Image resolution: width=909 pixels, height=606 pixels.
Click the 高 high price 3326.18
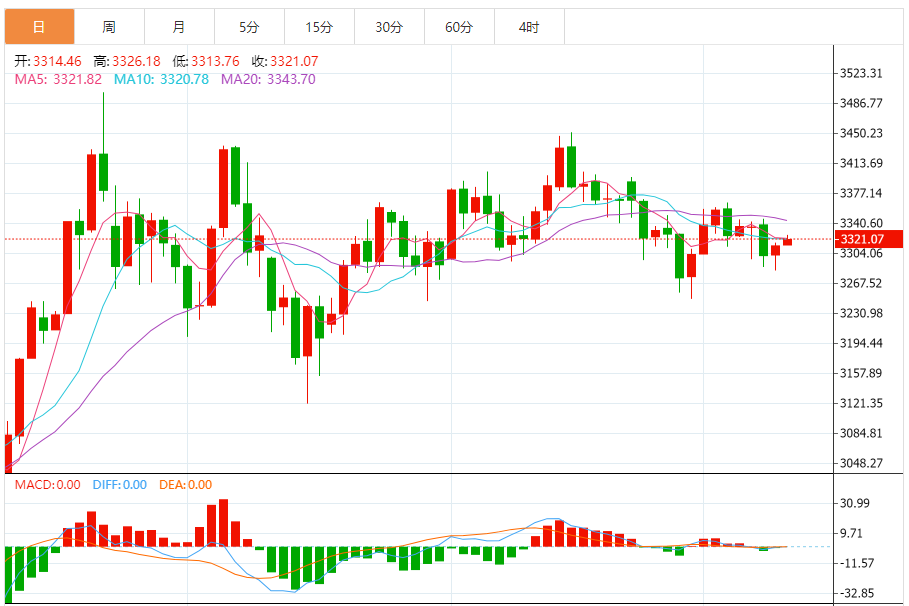tap(127, 61)
